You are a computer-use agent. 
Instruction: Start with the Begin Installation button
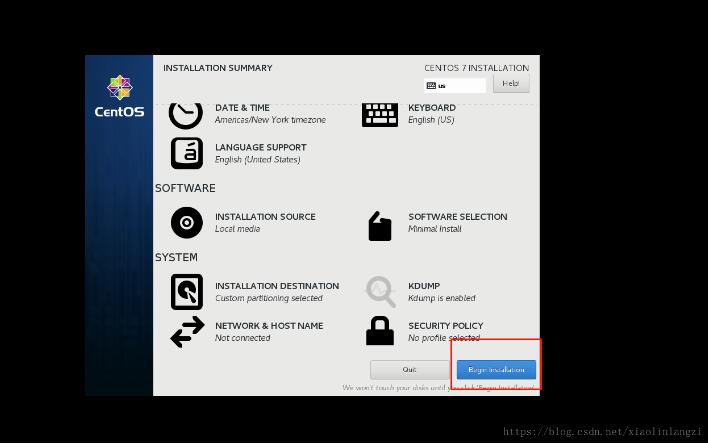tap(496, 369)
